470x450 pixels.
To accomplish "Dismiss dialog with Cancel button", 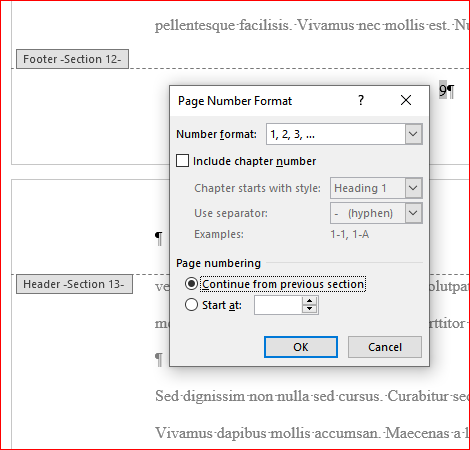I will 385,347.
